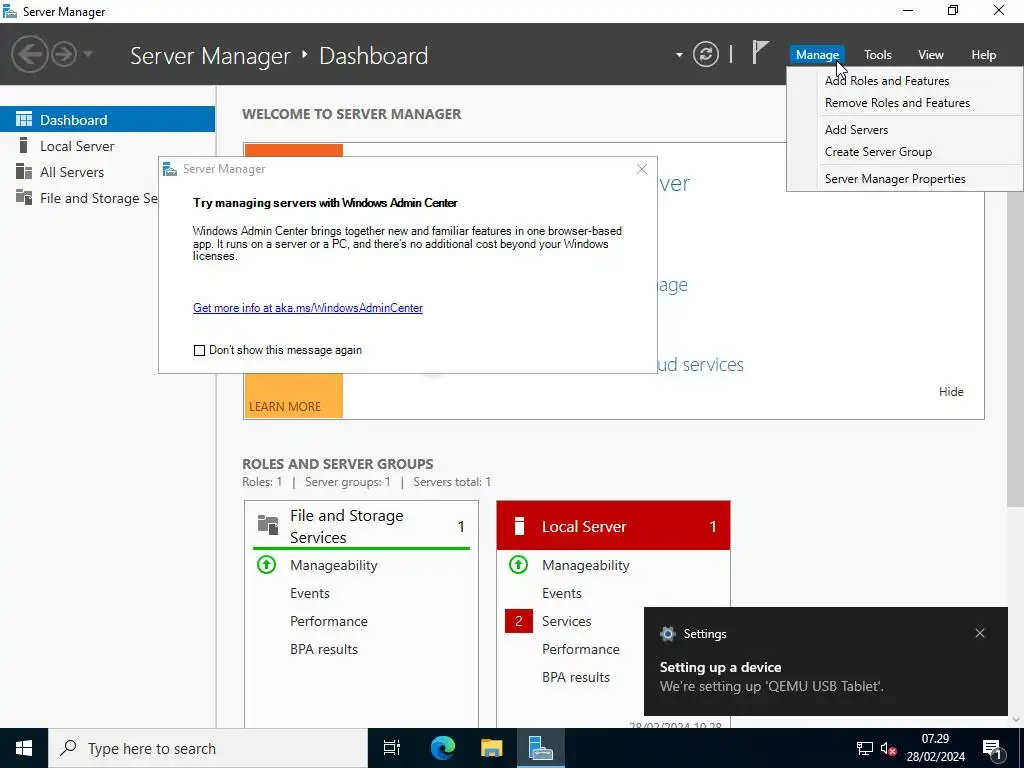Select File and Storage Services sidebar item
Viewport: 1024px width, 768px height.
tap(80, 198)
